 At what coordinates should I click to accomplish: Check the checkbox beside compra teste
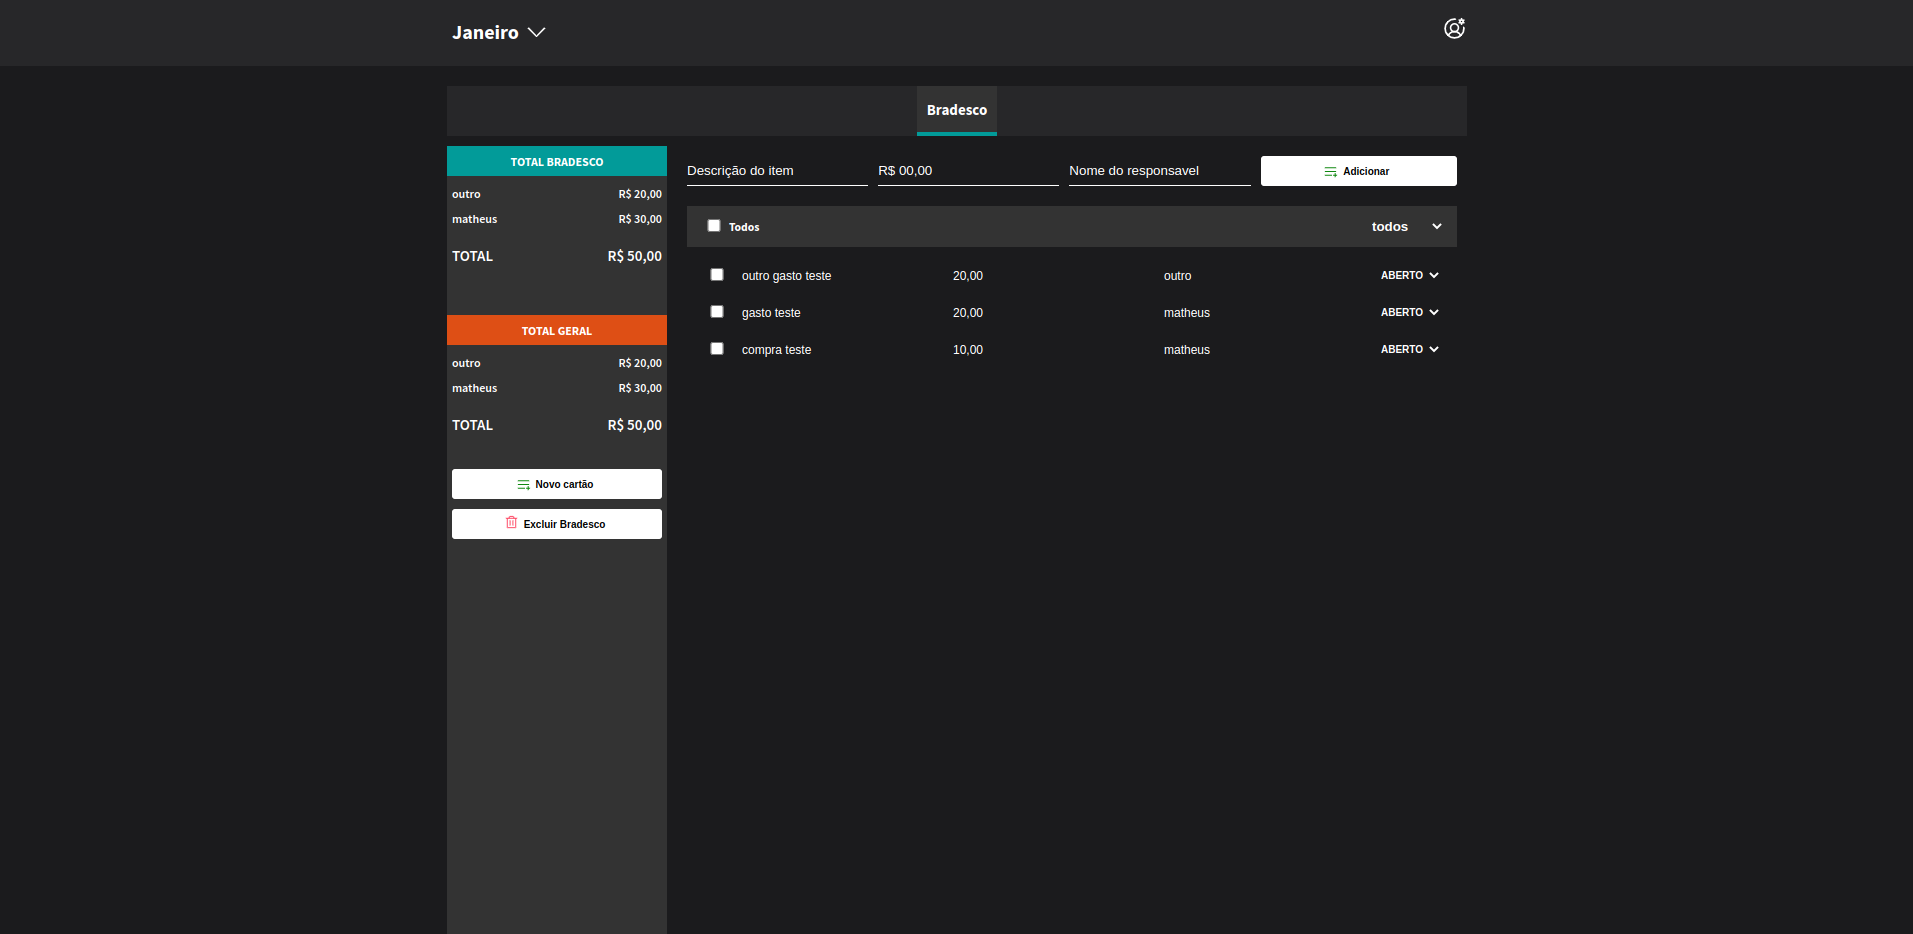[716, 348]
